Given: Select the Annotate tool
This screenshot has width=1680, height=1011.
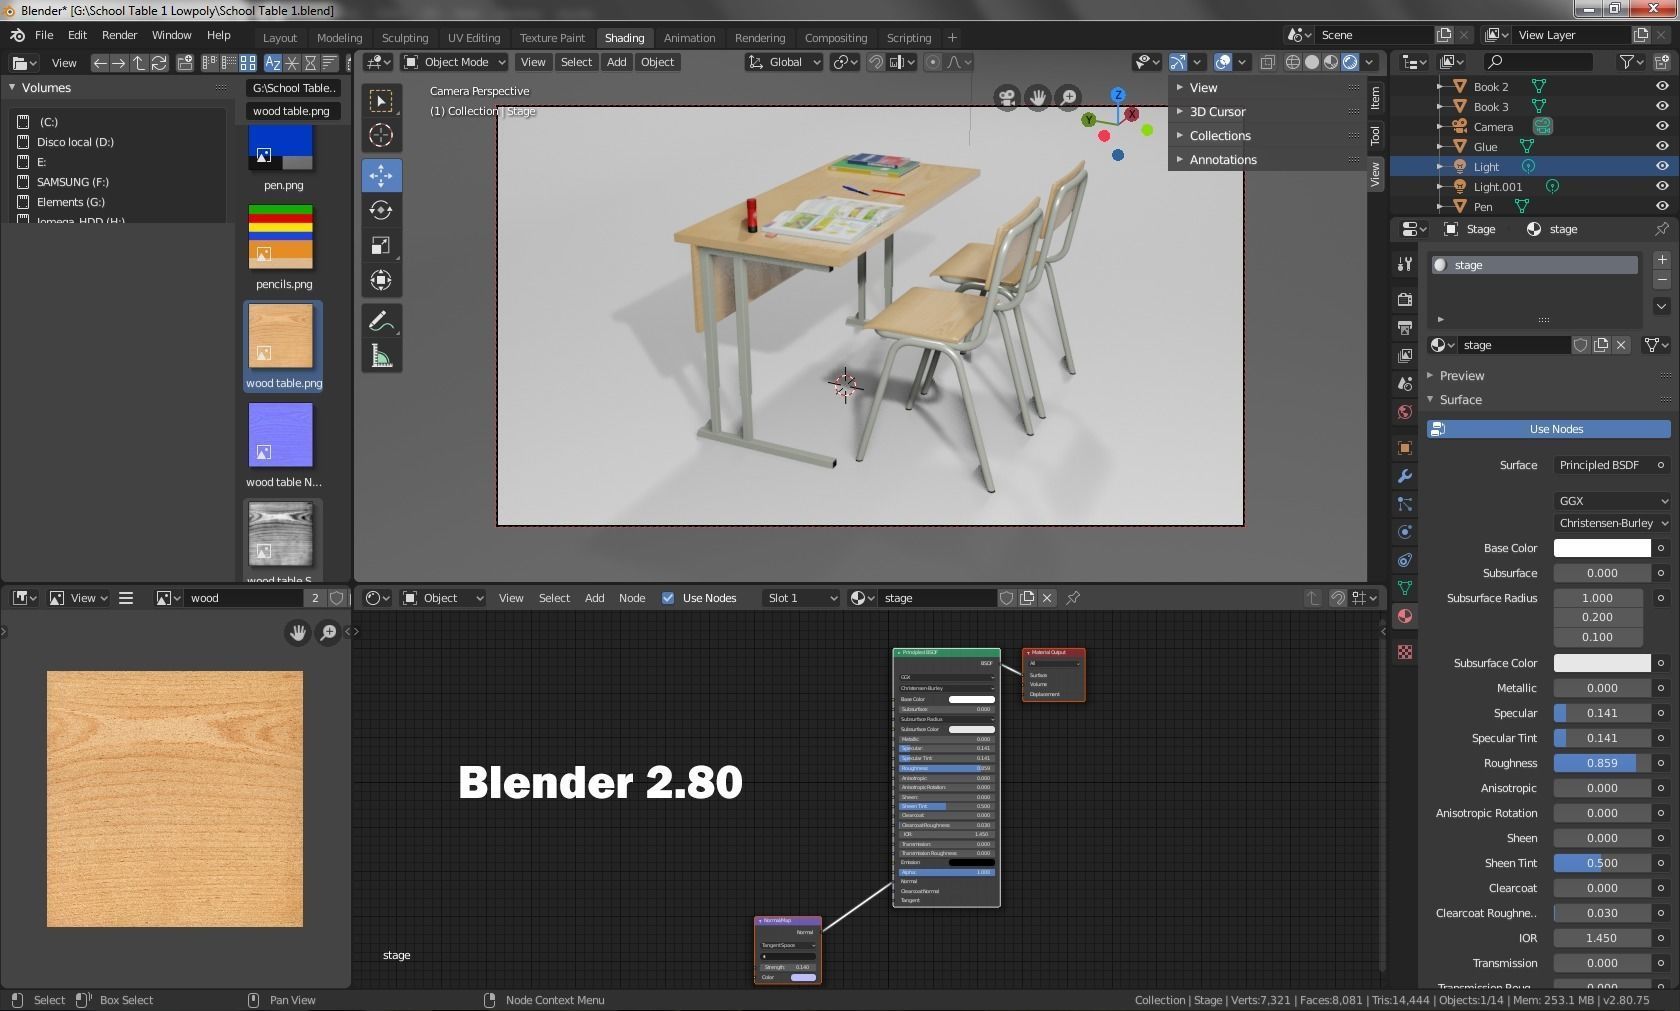Looking at the screenshot, I should point(381,321).
